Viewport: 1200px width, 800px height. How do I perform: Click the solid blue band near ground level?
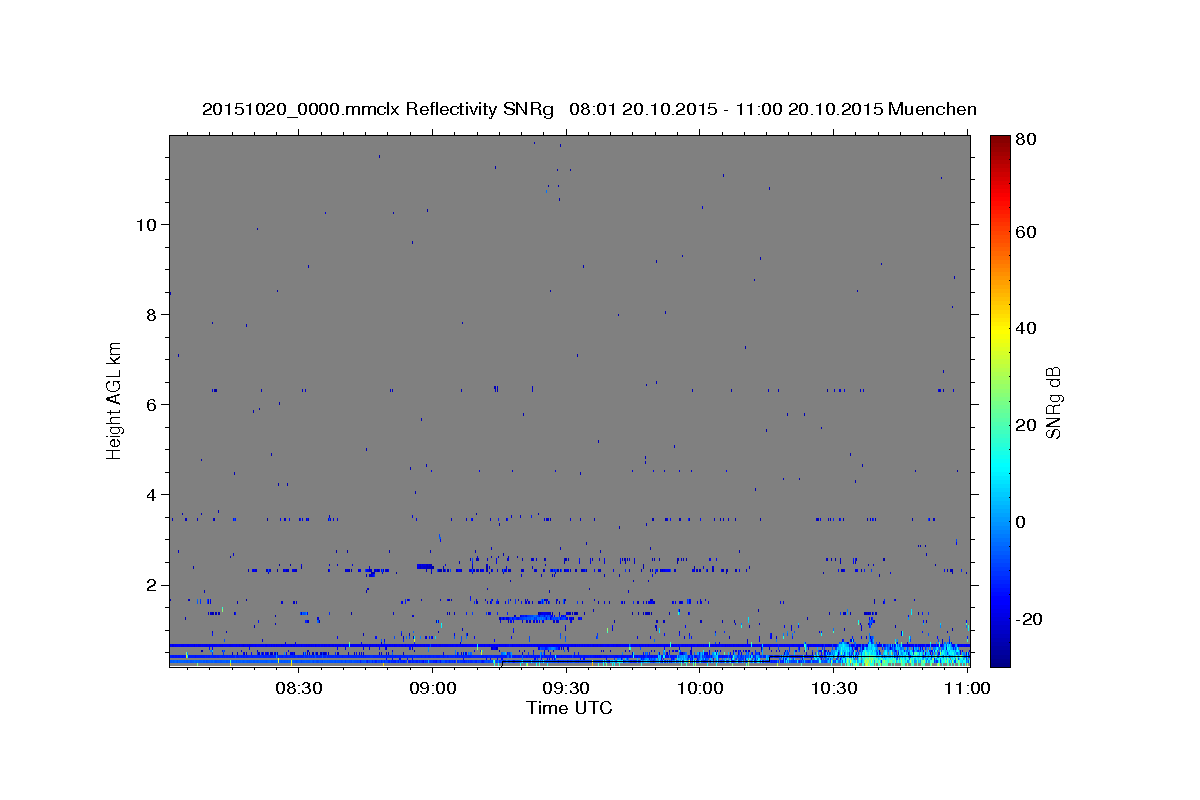(x=570, y=645)
